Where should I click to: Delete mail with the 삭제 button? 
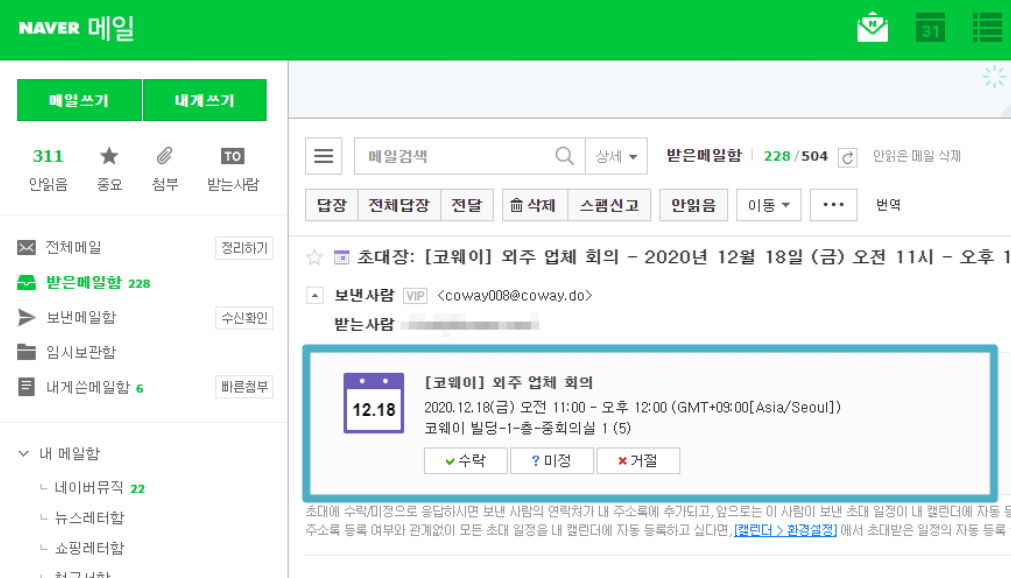(535, 205)
